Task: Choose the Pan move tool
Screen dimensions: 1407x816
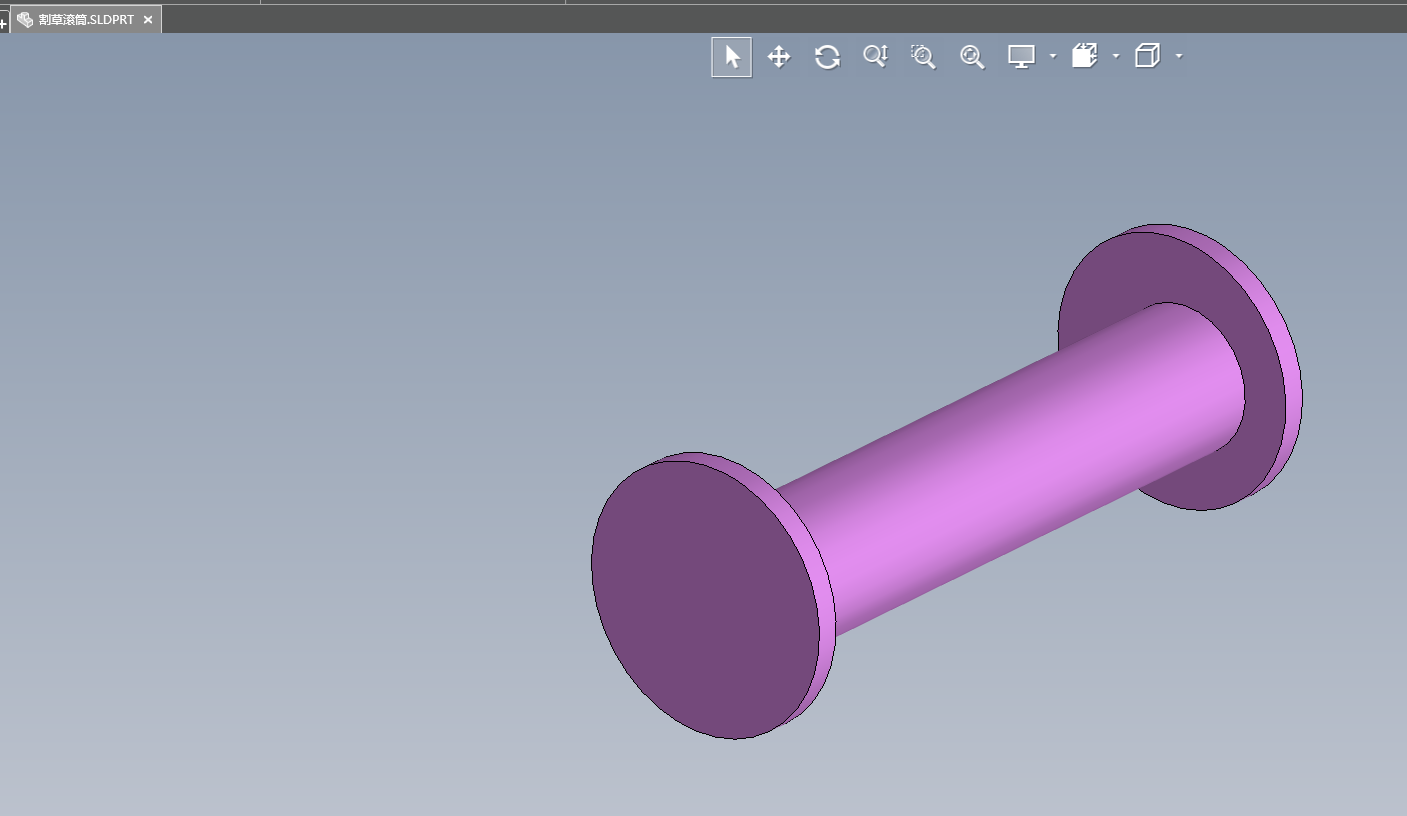Action: tap(779, 57)
